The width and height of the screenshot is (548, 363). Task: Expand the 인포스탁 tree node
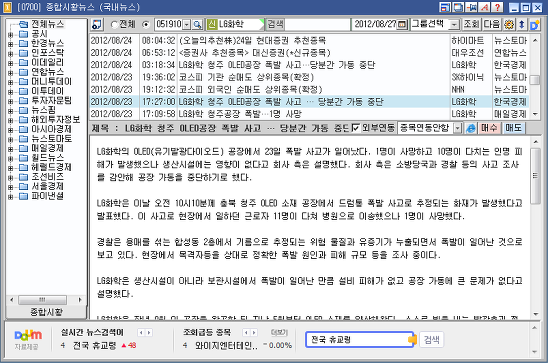coord(10,54)
